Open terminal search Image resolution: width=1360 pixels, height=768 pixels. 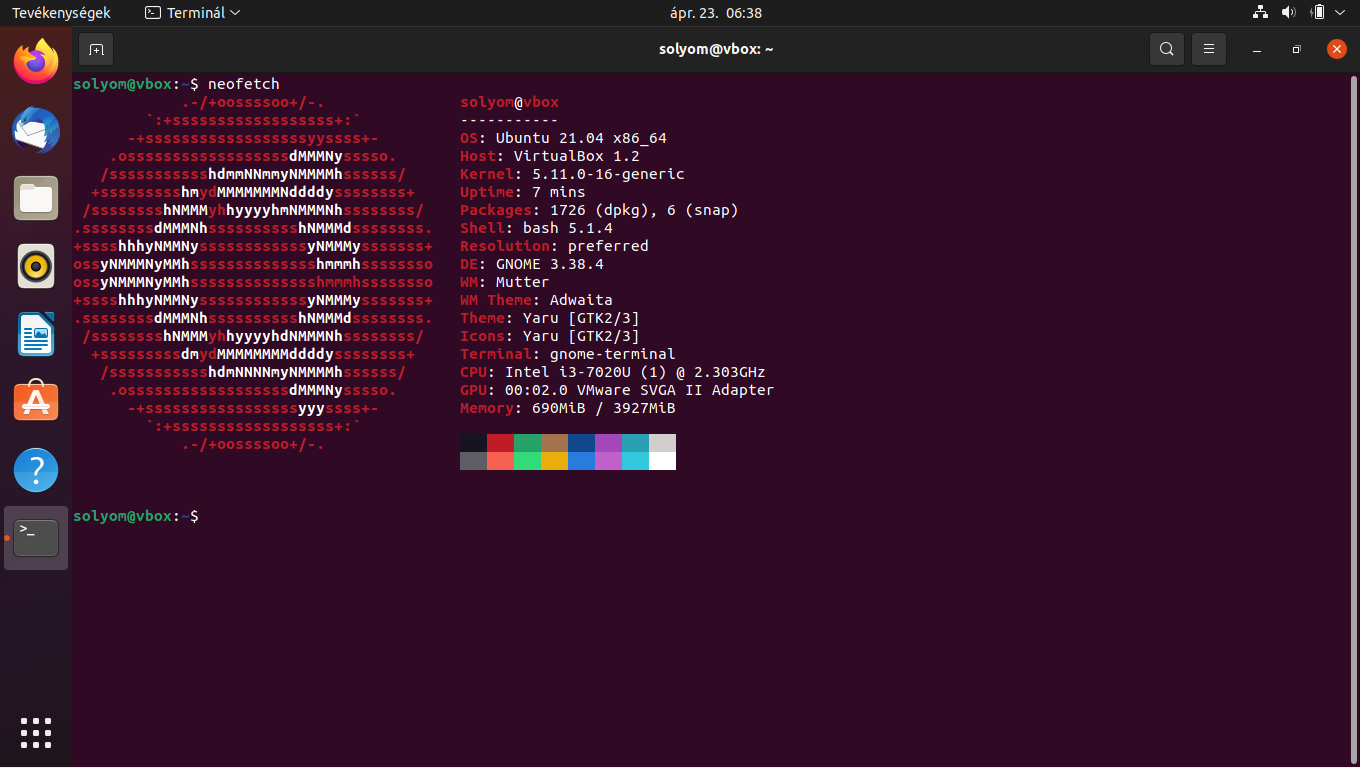pyautogui.click(x=1167, y=49)
